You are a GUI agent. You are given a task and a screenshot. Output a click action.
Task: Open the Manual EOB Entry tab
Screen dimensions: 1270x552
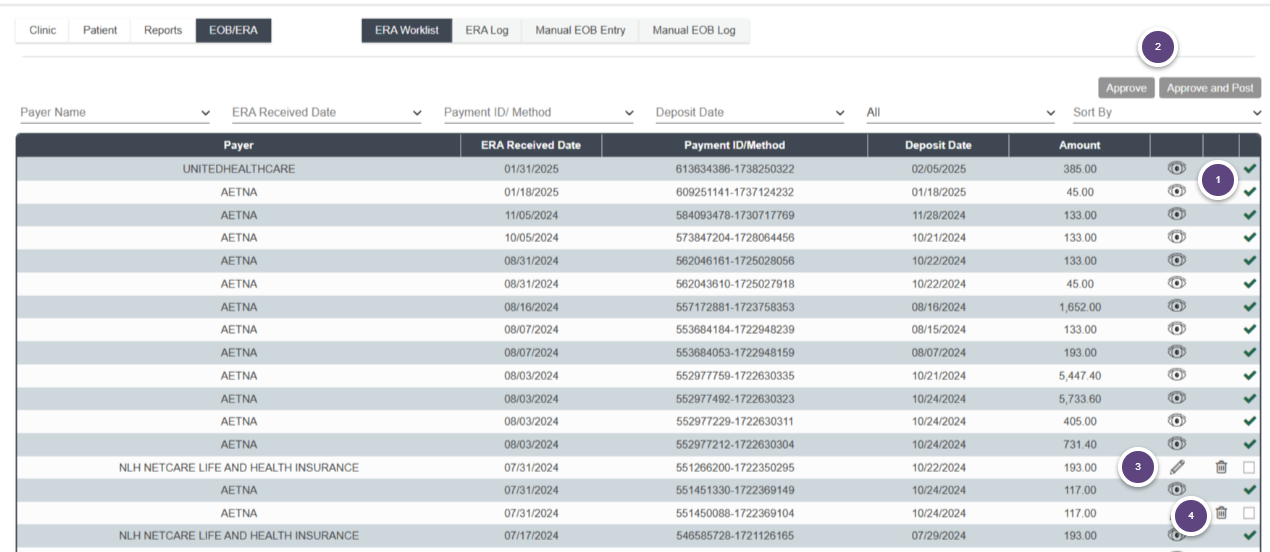580,31
